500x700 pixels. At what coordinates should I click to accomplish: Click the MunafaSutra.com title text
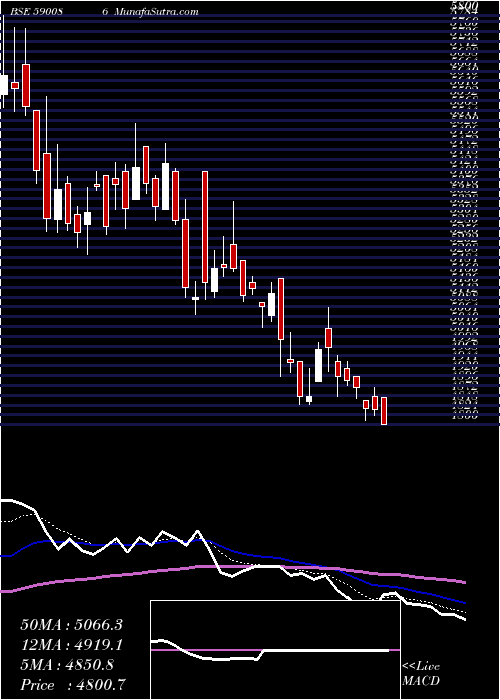(x=156, y=12)
